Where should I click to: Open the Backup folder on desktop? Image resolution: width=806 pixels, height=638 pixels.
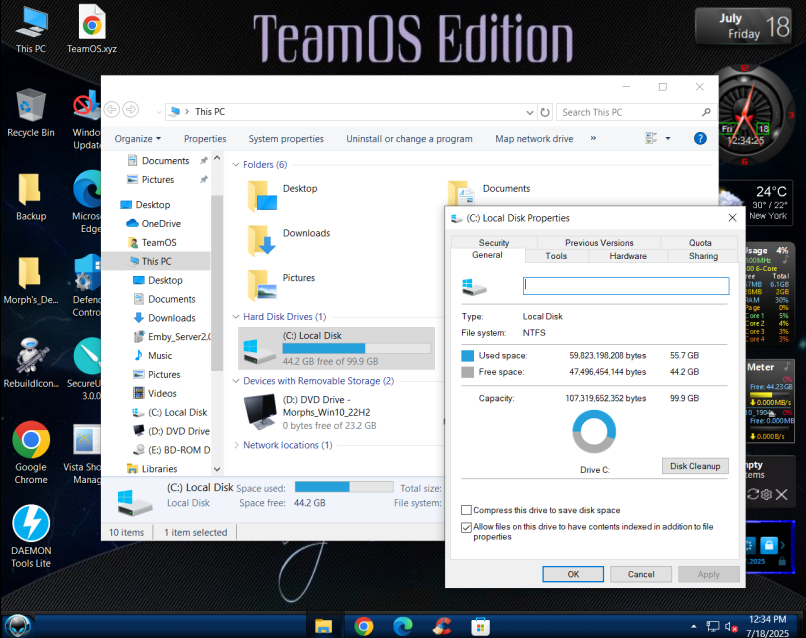tap(31, 197)
